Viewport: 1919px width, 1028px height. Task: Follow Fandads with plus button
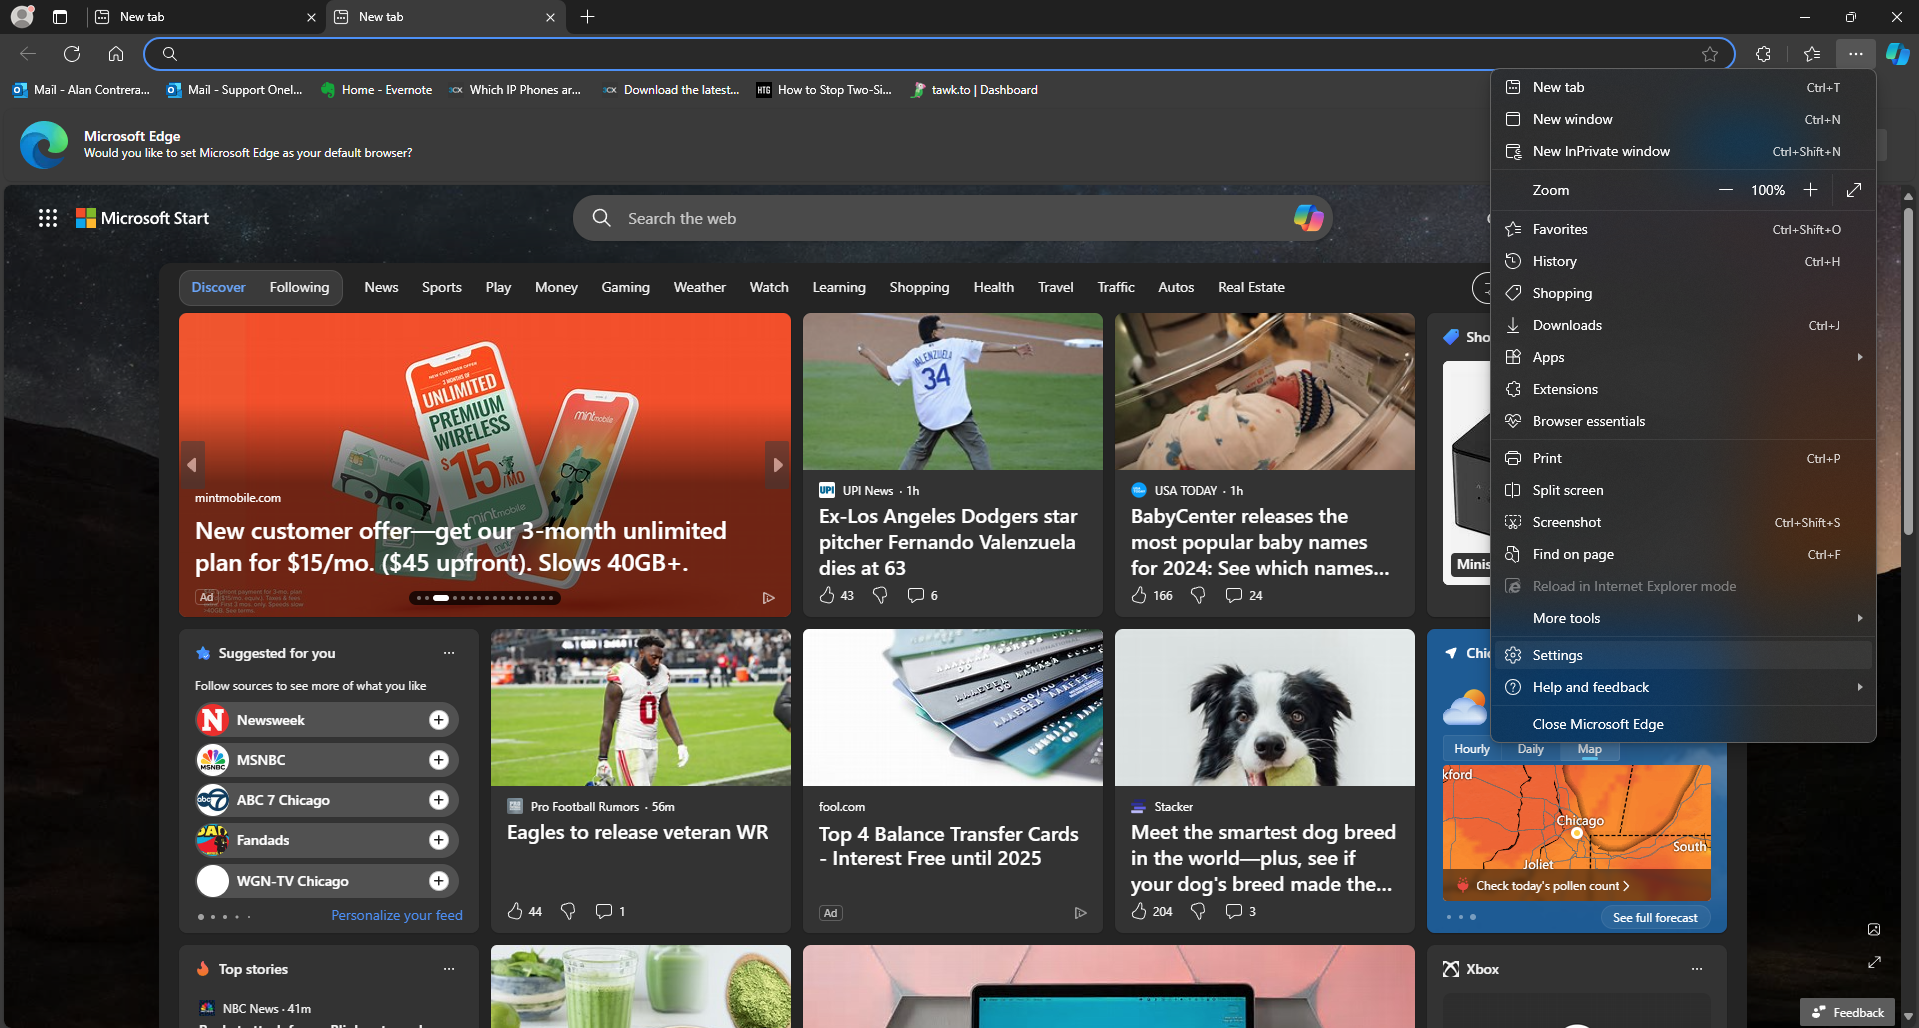[439, 840]
